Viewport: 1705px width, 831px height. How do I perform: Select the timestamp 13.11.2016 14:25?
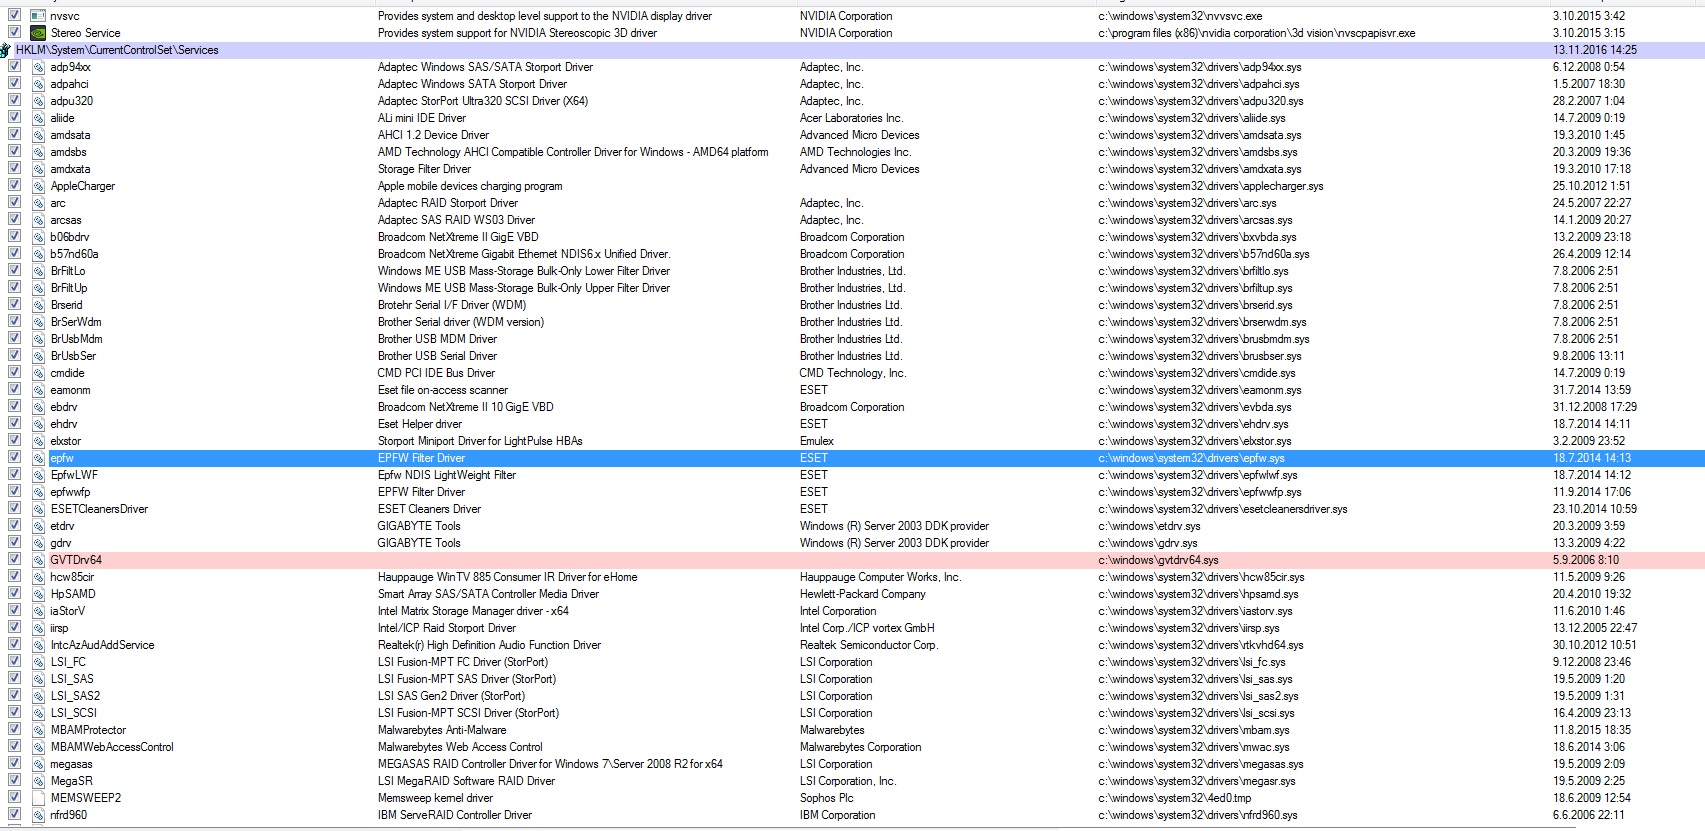coord(1595,50)
